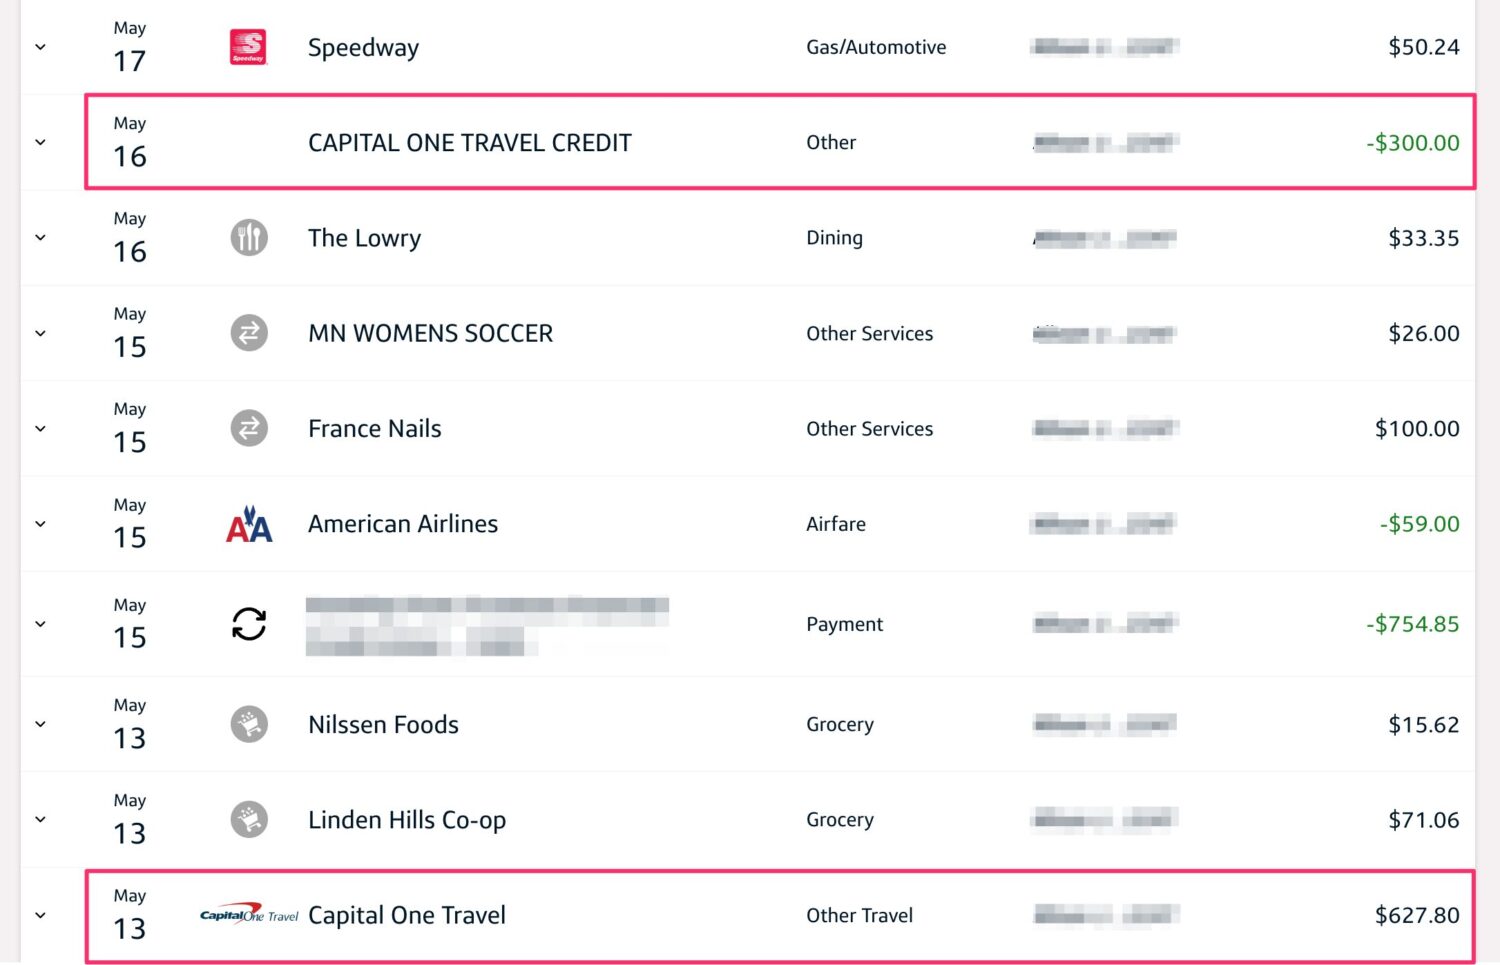Select the dining utensils icon beside The Lowry

click(248, 237)
